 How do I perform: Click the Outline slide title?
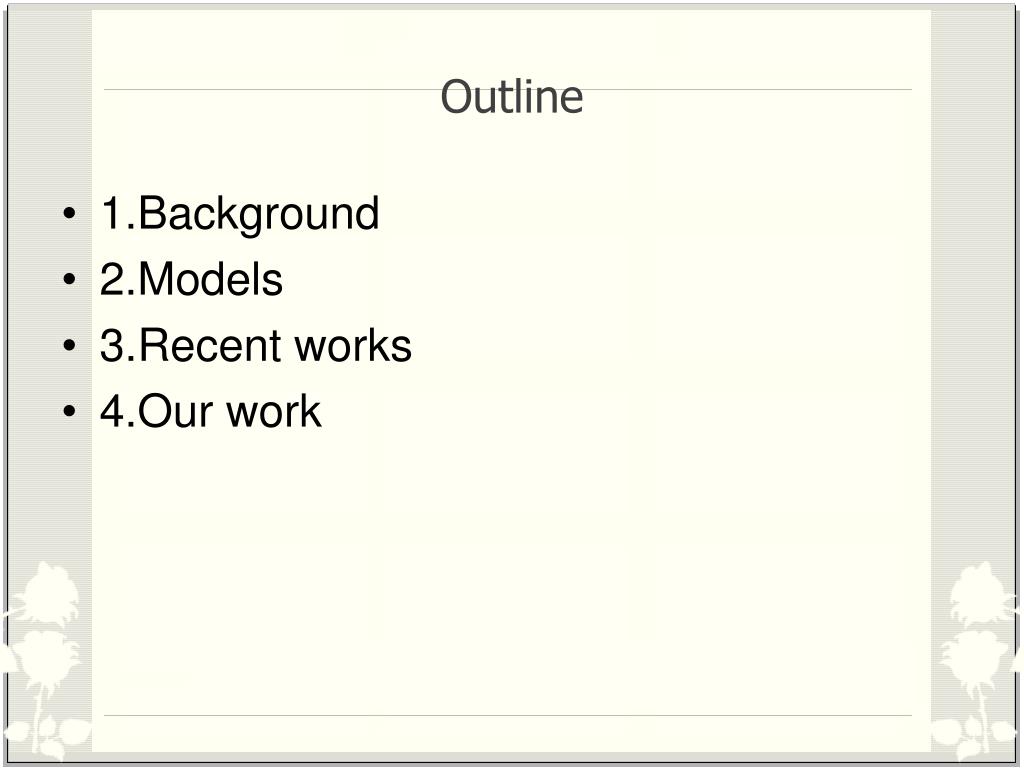coord(511,97)
